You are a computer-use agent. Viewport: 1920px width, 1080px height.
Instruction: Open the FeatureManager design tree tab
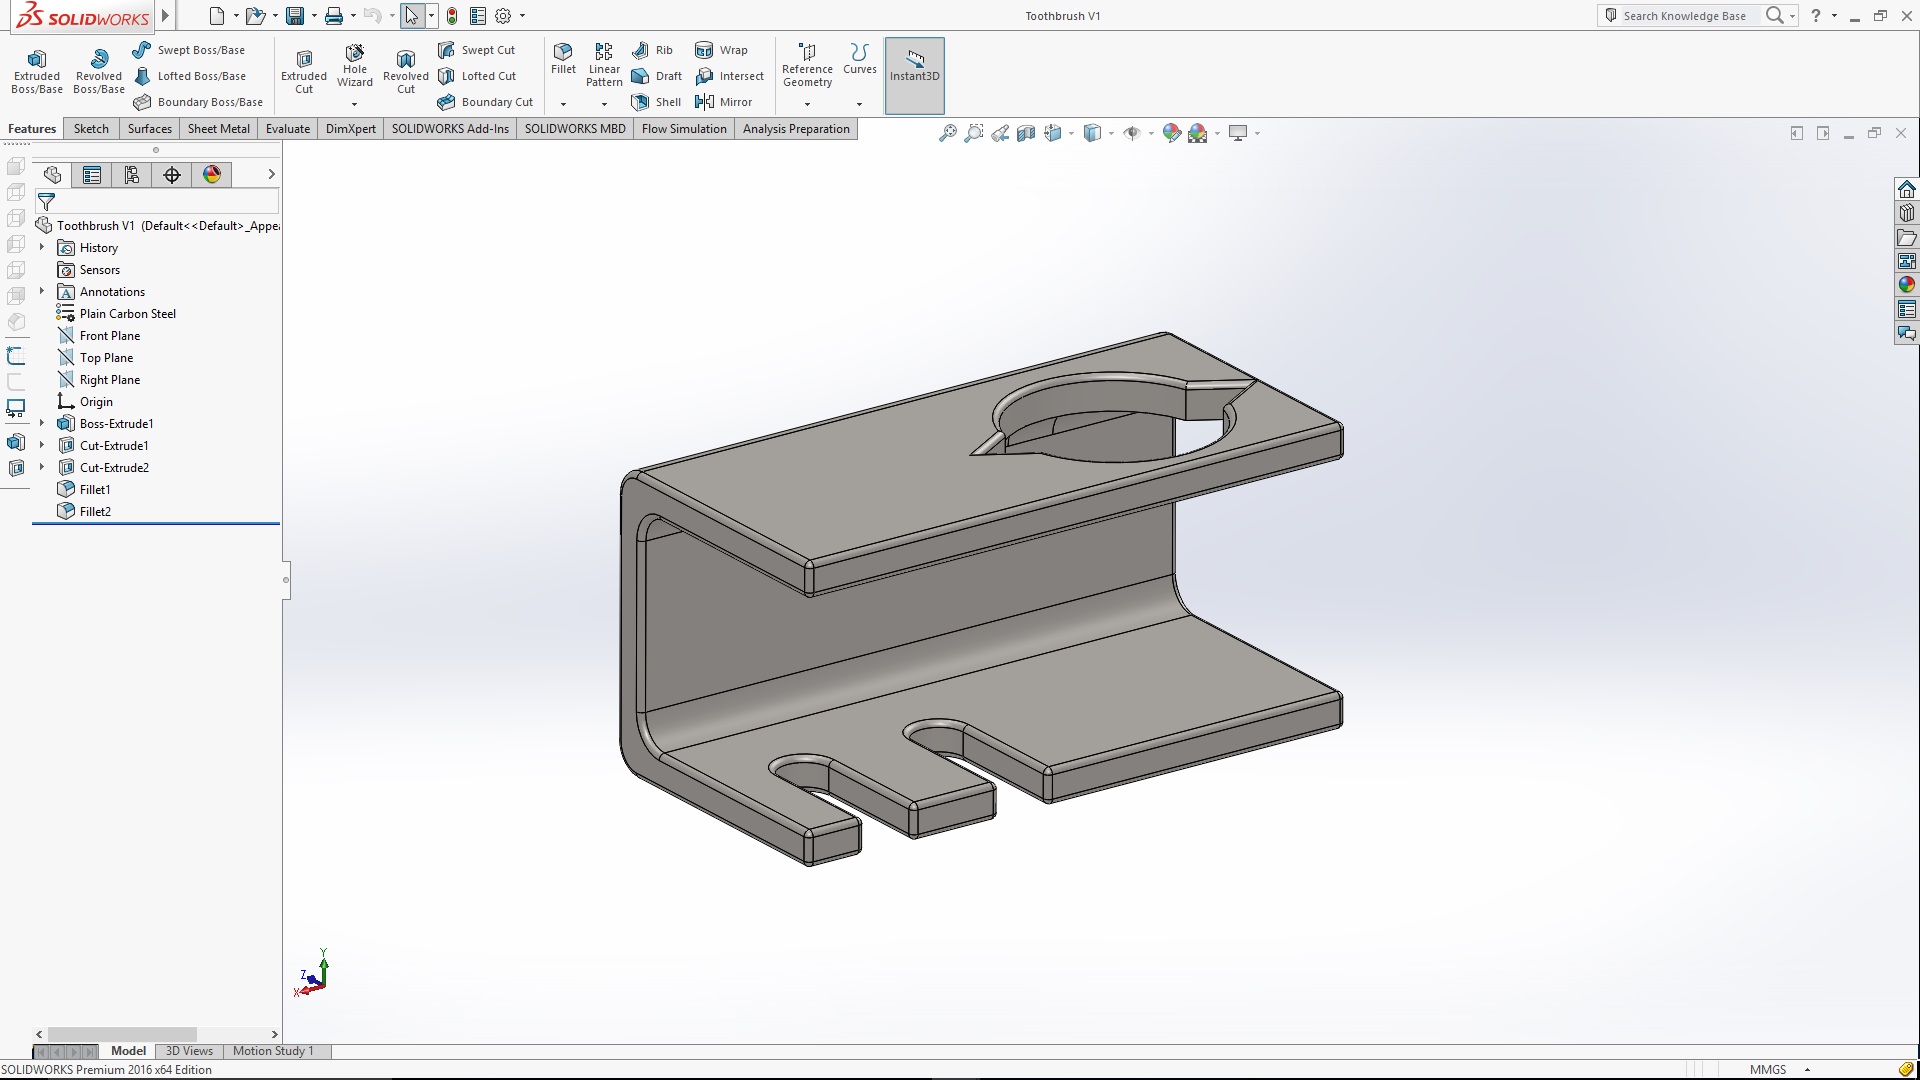[52, 175]
